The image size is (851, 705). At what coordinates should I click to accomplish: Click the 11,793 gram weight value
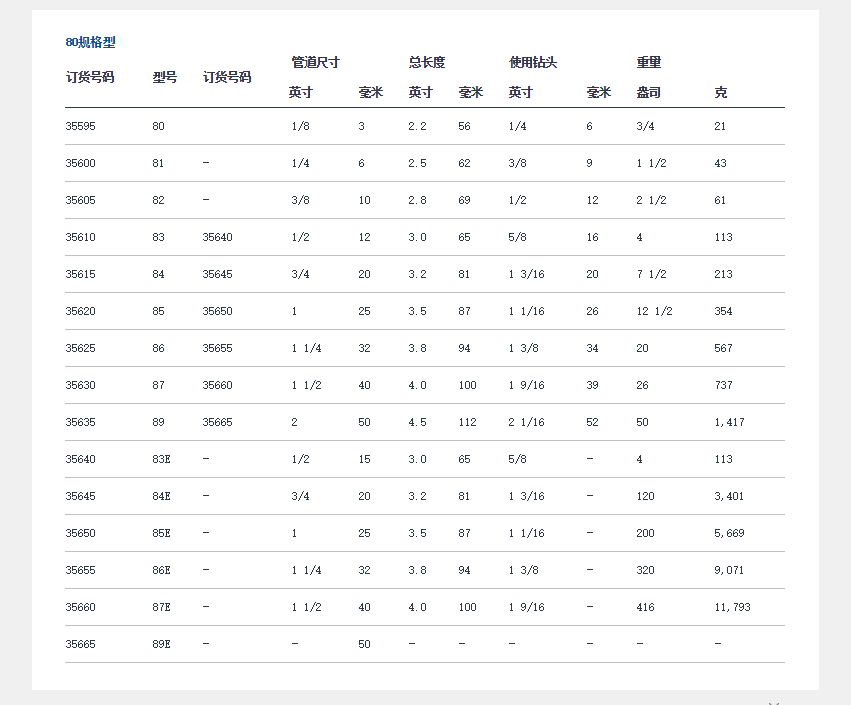click(x=732, y=607)
